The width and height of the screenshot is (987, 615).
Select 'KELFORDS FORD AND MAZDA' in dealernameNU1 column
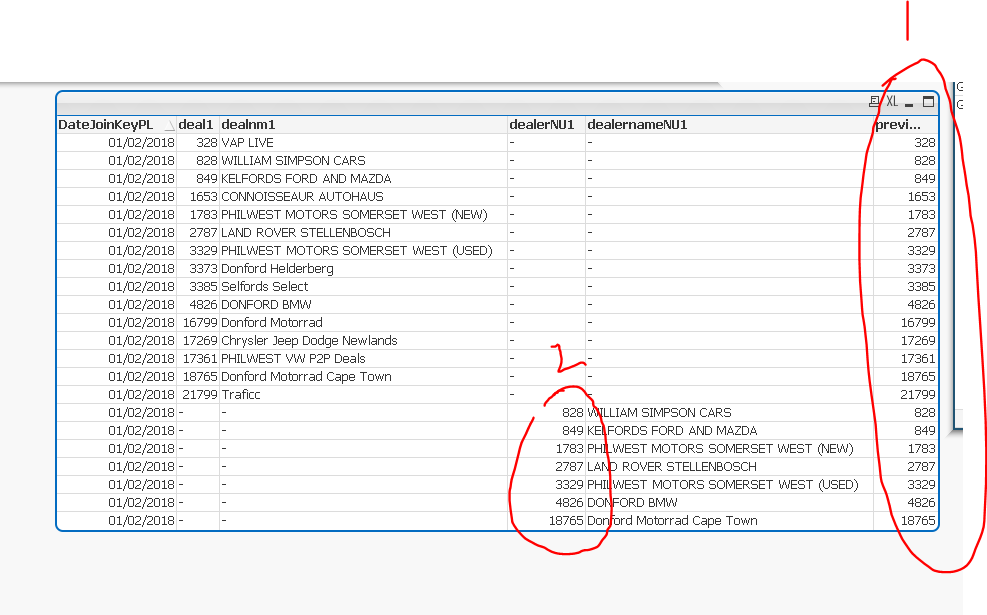tap(672, 431)
